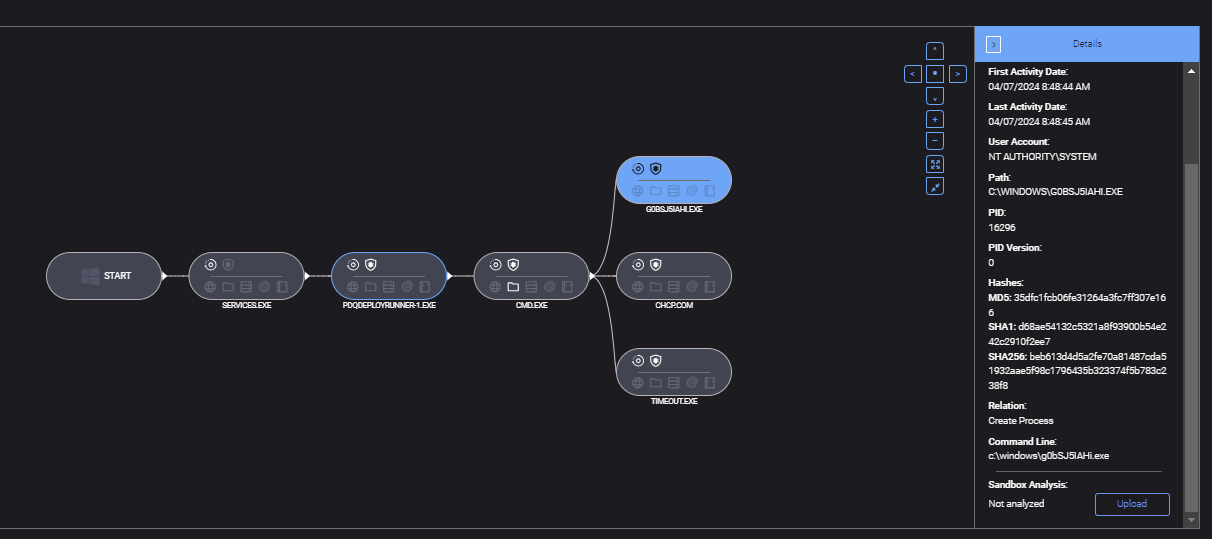Collapse the Details panel with chevron
This screenshot has width=1212, height=539.
tap(993, 44)
